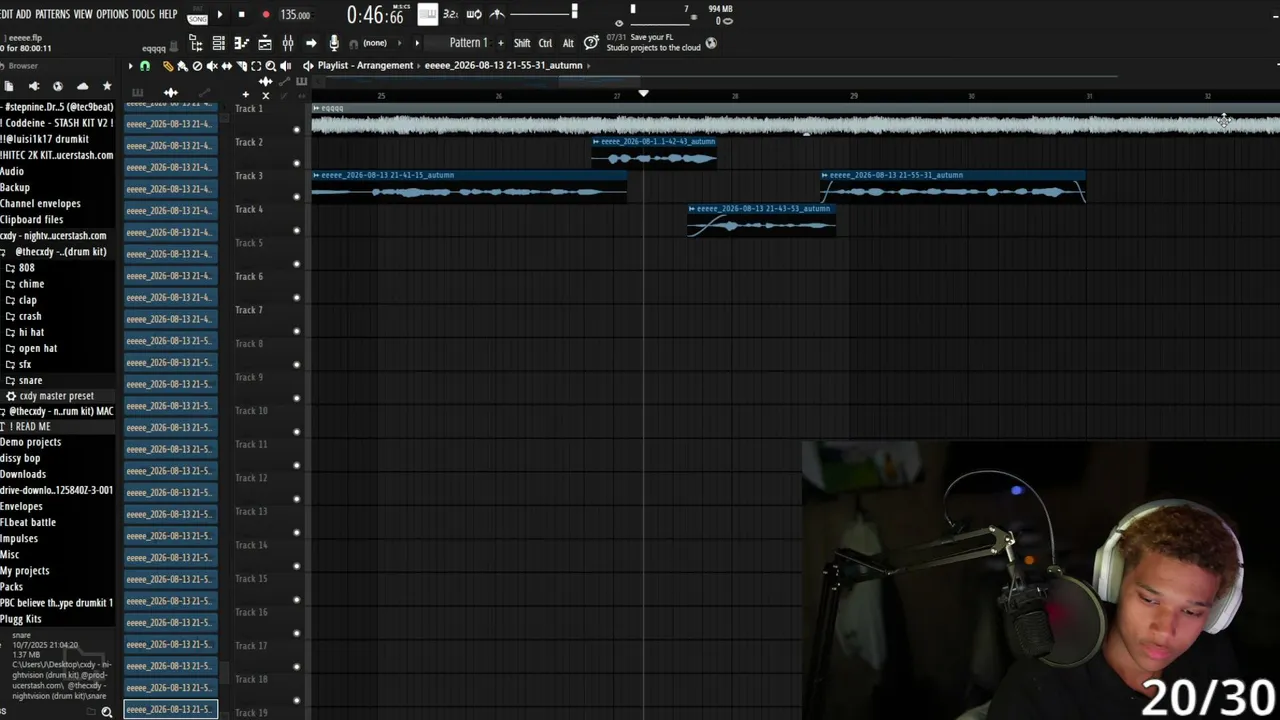Image resolution: width=1280 pixels, height=720 pixels.
Task: Select the Playback speaker tool
Action: [x=286, y=66]
